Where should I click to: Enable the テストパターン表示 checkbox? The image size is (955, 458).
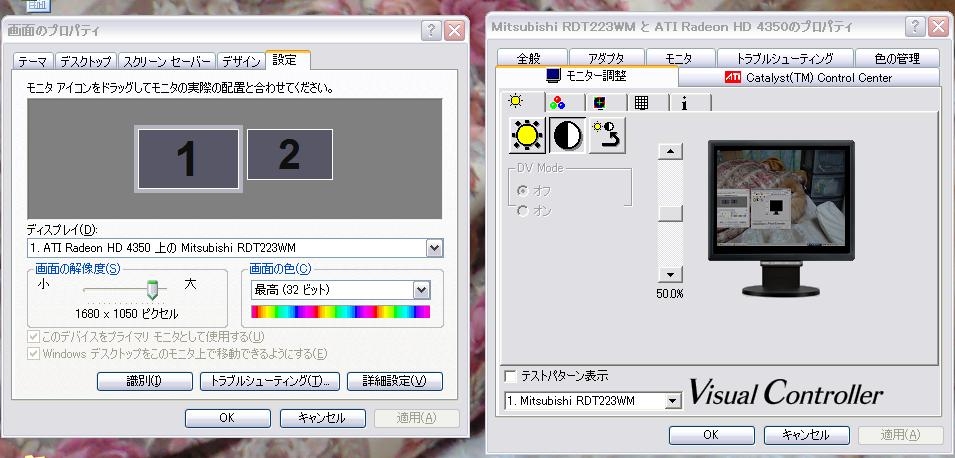511,376
